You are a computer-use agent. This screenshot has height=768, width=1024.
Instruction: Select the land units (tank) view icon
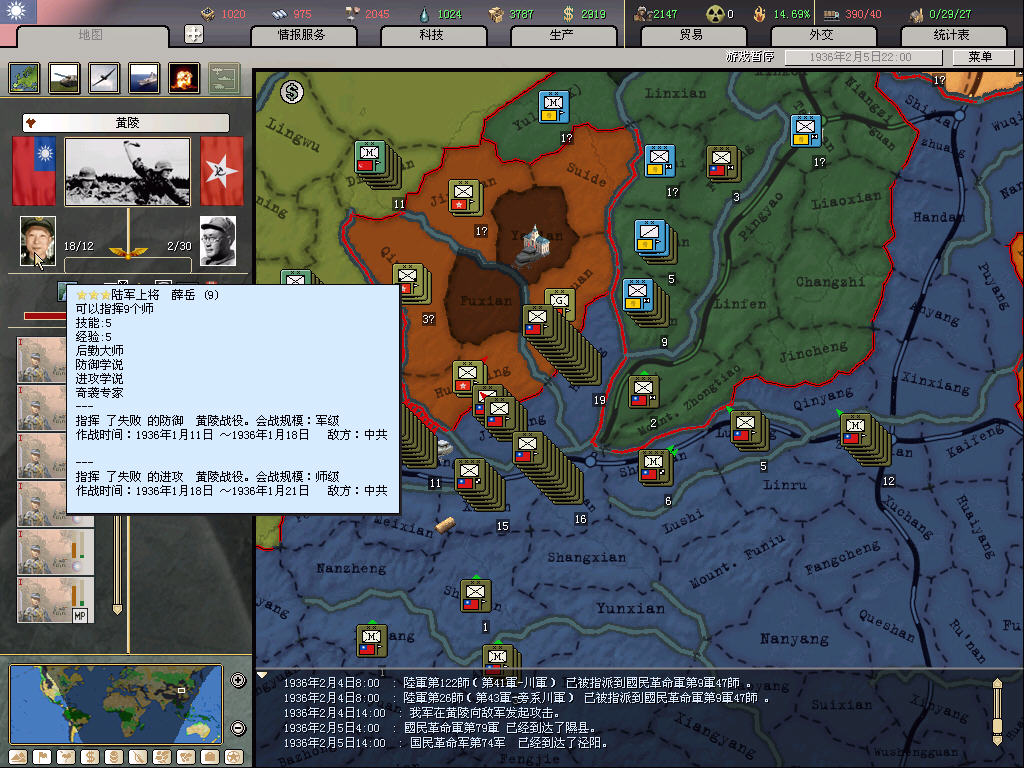click(x=65, y=78)
